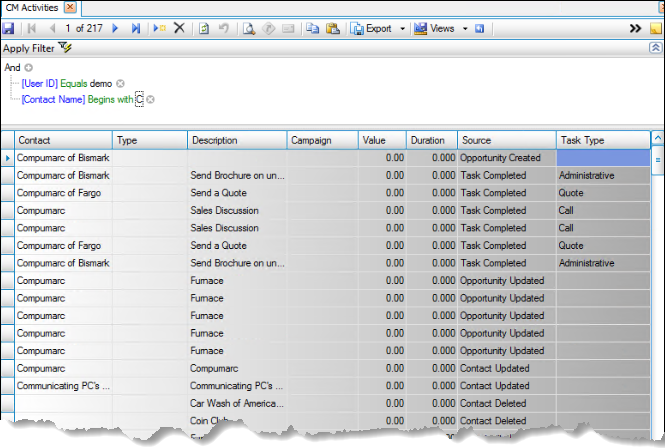Sort by the Description column header
The height and width of the screenshot is (448, 665).
point(237,140)
